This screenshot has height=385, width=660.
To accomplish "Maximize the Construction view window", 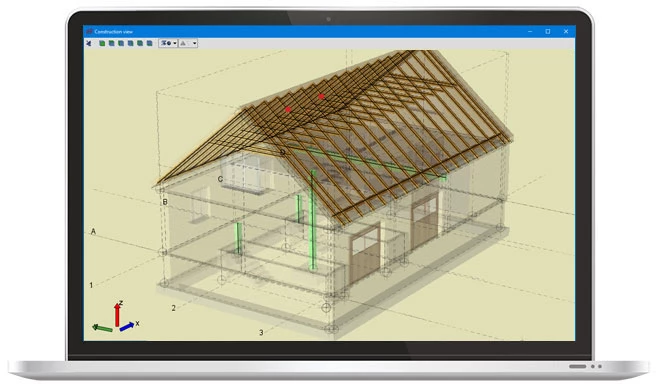I will (548, 32).
